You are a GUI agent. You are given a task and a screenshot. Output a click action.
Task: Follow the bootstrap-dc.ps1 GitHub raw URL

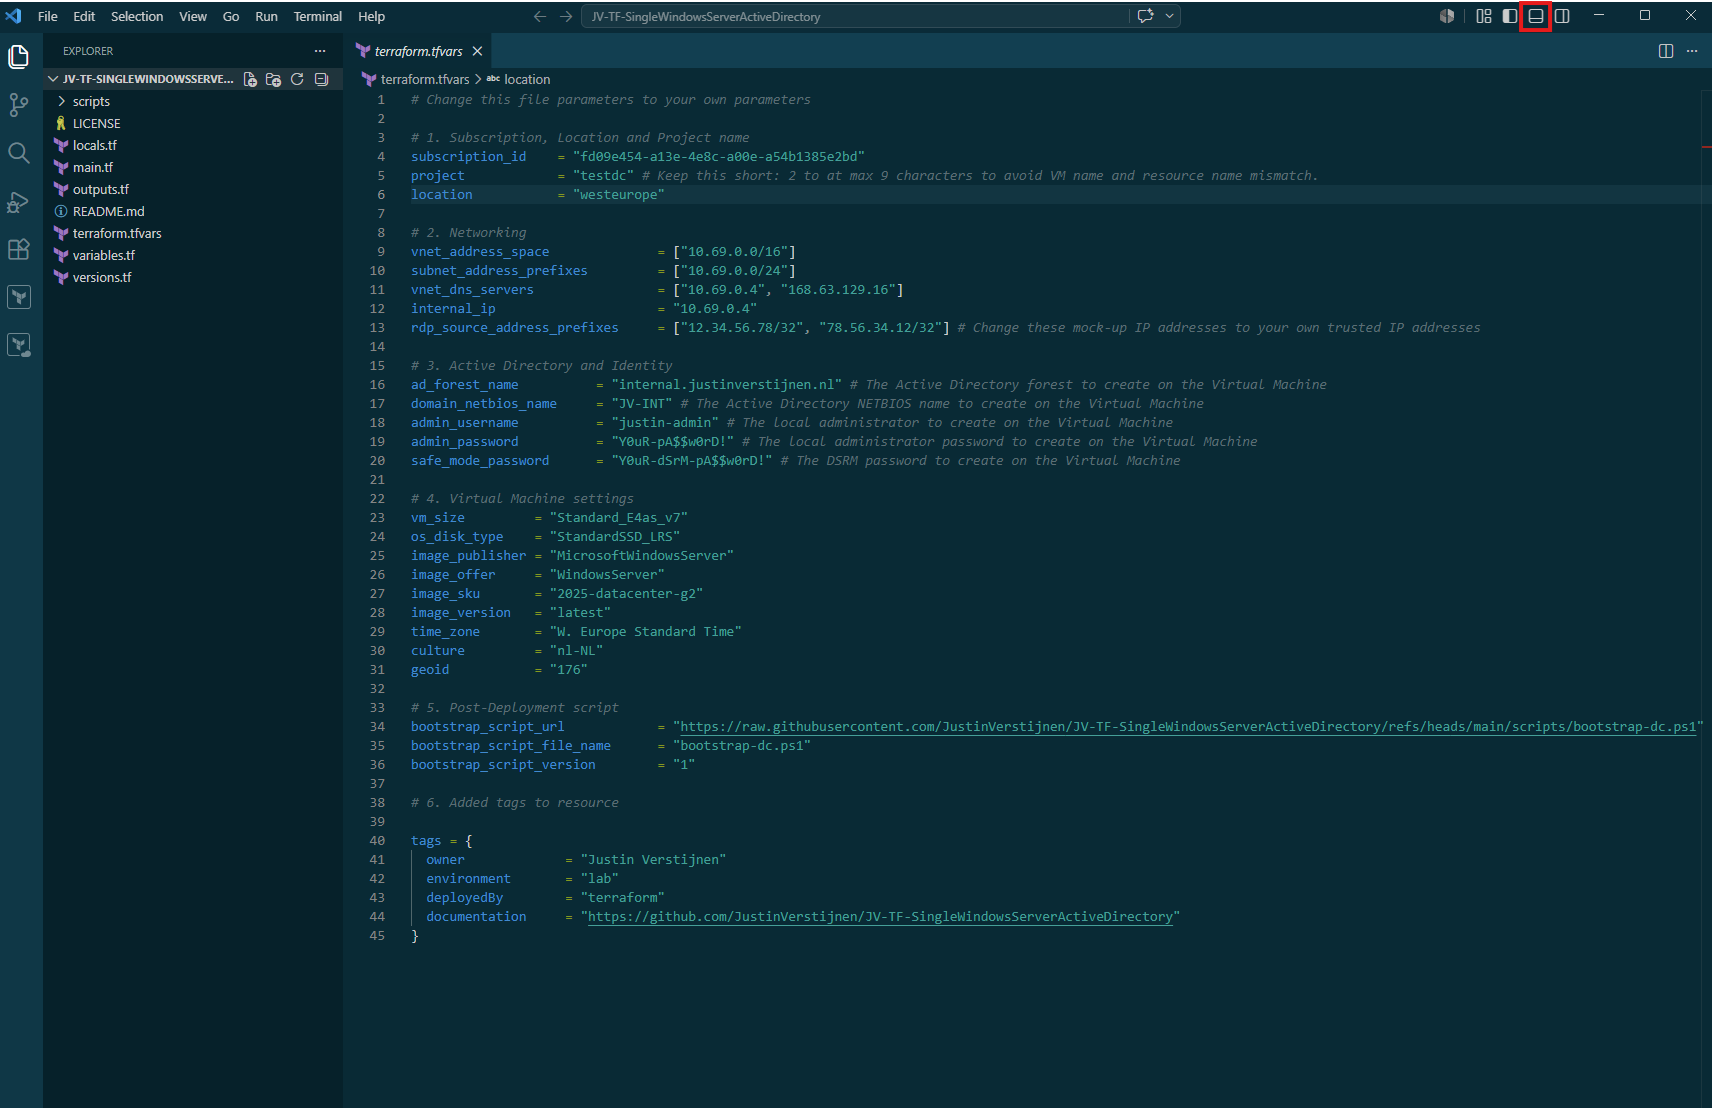[1188, 727]
